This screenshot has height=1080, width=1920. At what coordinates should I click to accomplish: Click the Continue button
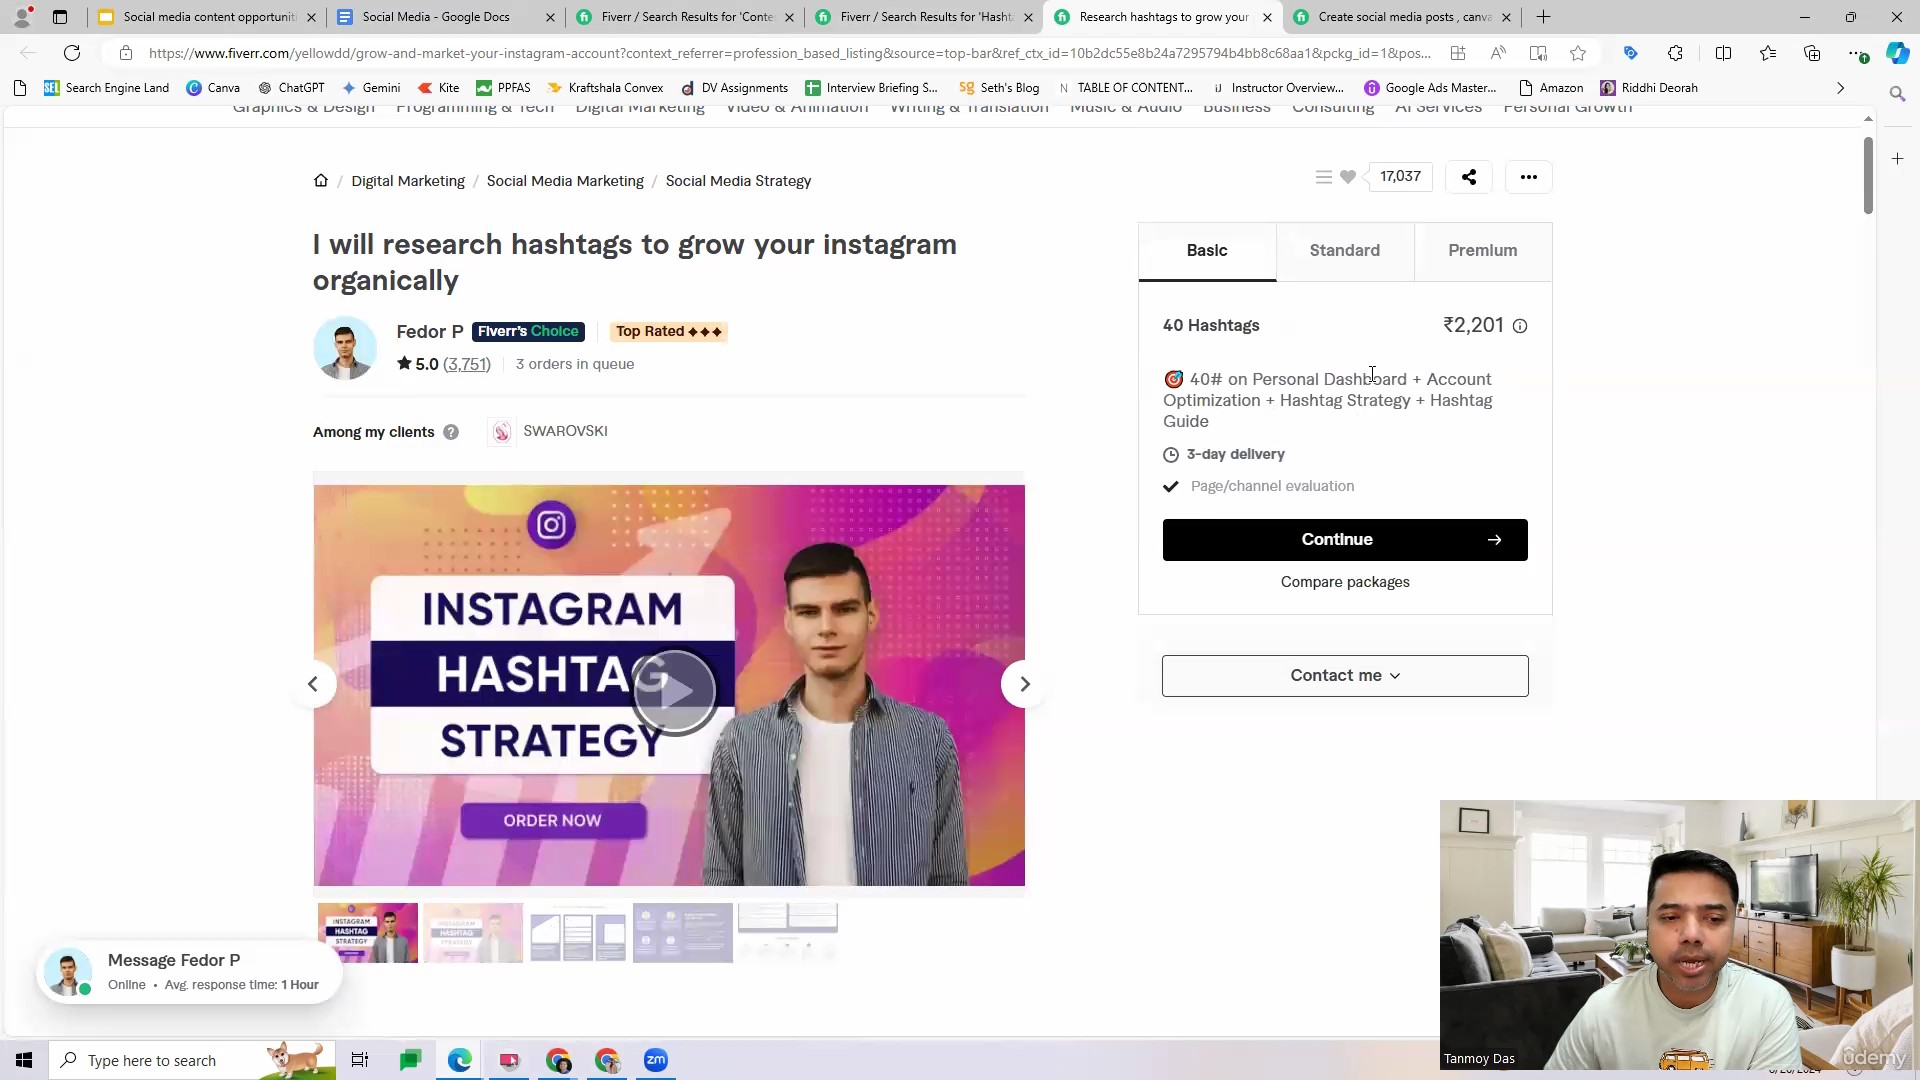tap(1345, 540)
